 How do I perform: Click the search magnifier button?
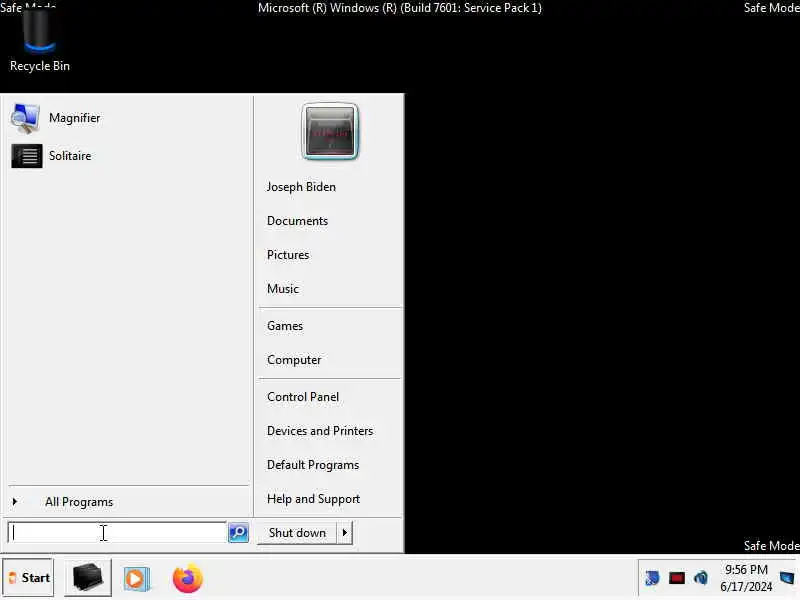pyautogui.click(x=238, y=533)
